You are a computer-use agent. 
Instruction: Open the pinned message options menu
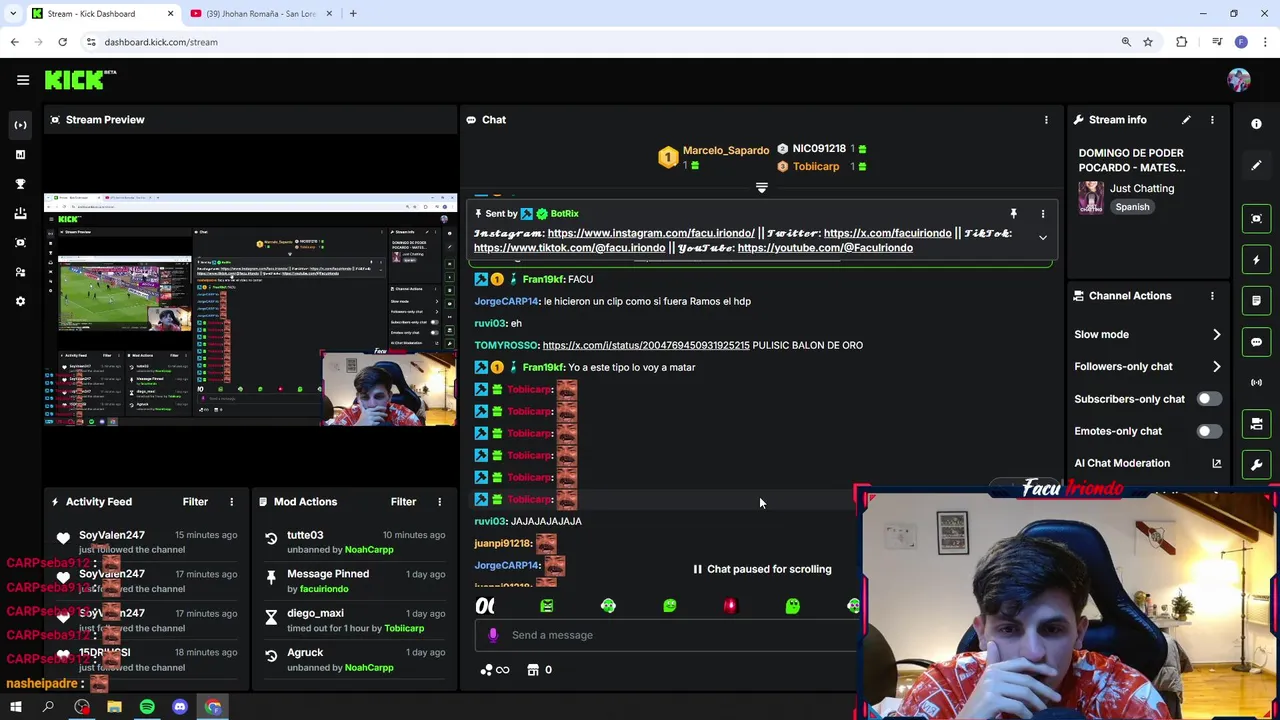click(x=1042, y=214)
